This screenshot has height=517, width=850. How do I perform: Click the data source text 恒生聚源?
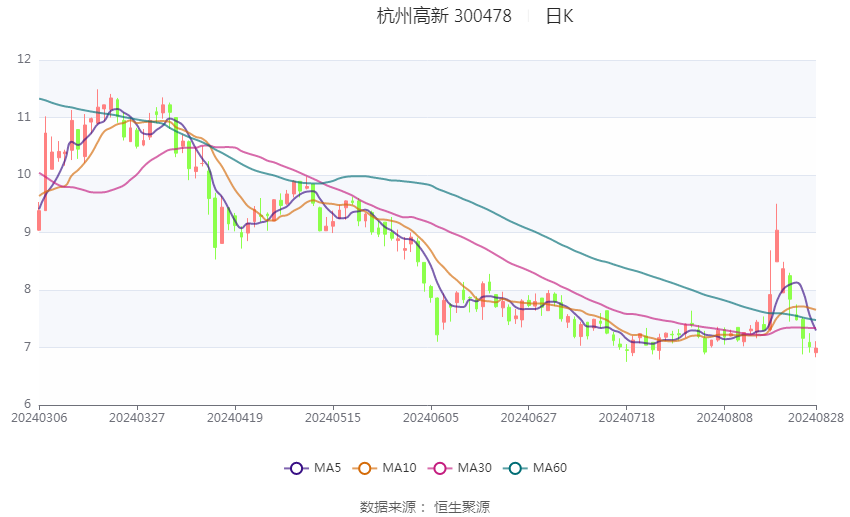(462, 507)
